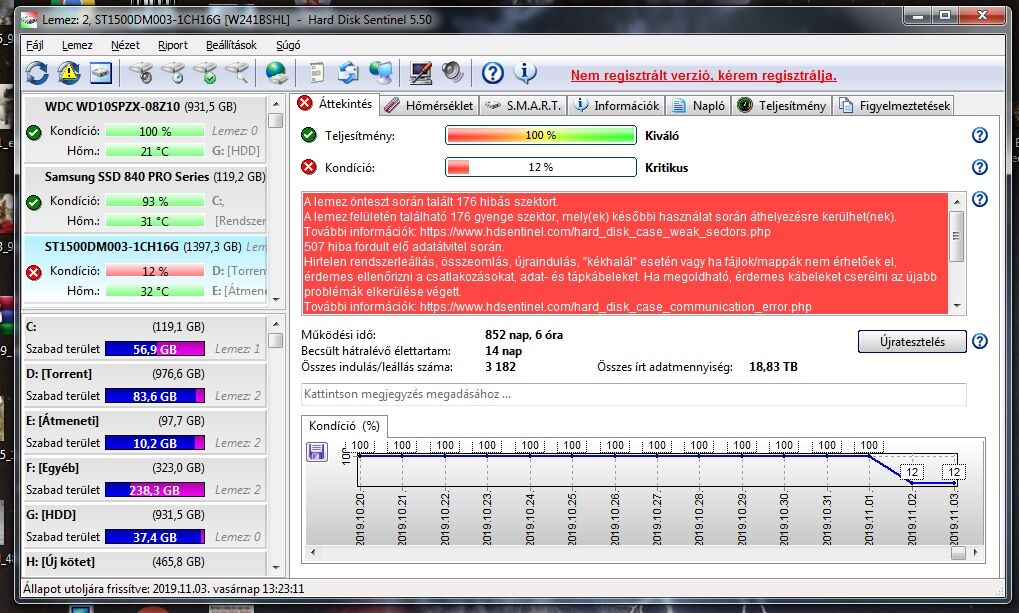Open the disk information window toolbar icon
This screenshot has width=1019, height=613.
click(x=101, y=73)
